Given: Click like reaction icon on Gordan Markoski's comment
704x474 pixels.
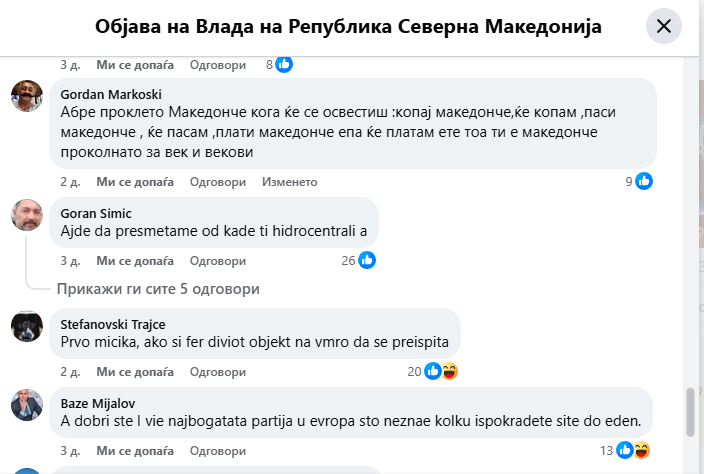Looking at the screenshot, I should (x=644, y=182).
